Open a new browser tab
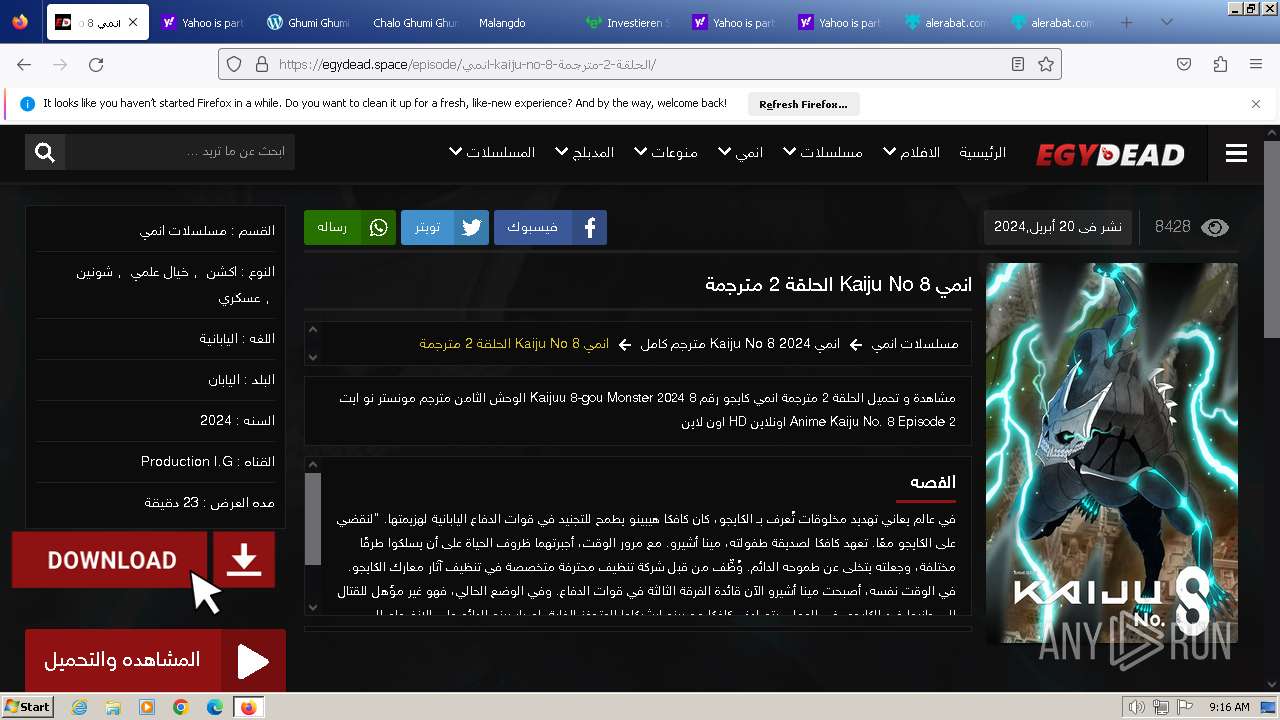The height and width of the screenshot is (720, 1280). pos(1127,22)
